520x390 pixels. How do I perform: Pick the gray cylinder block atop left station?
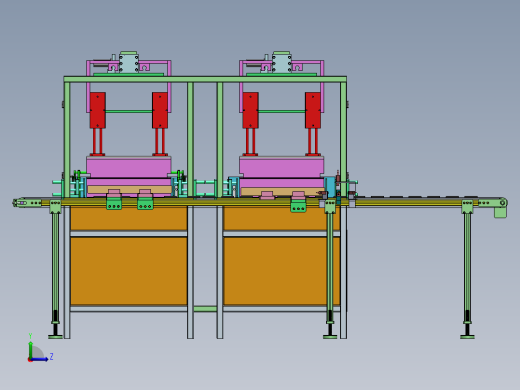129,62
